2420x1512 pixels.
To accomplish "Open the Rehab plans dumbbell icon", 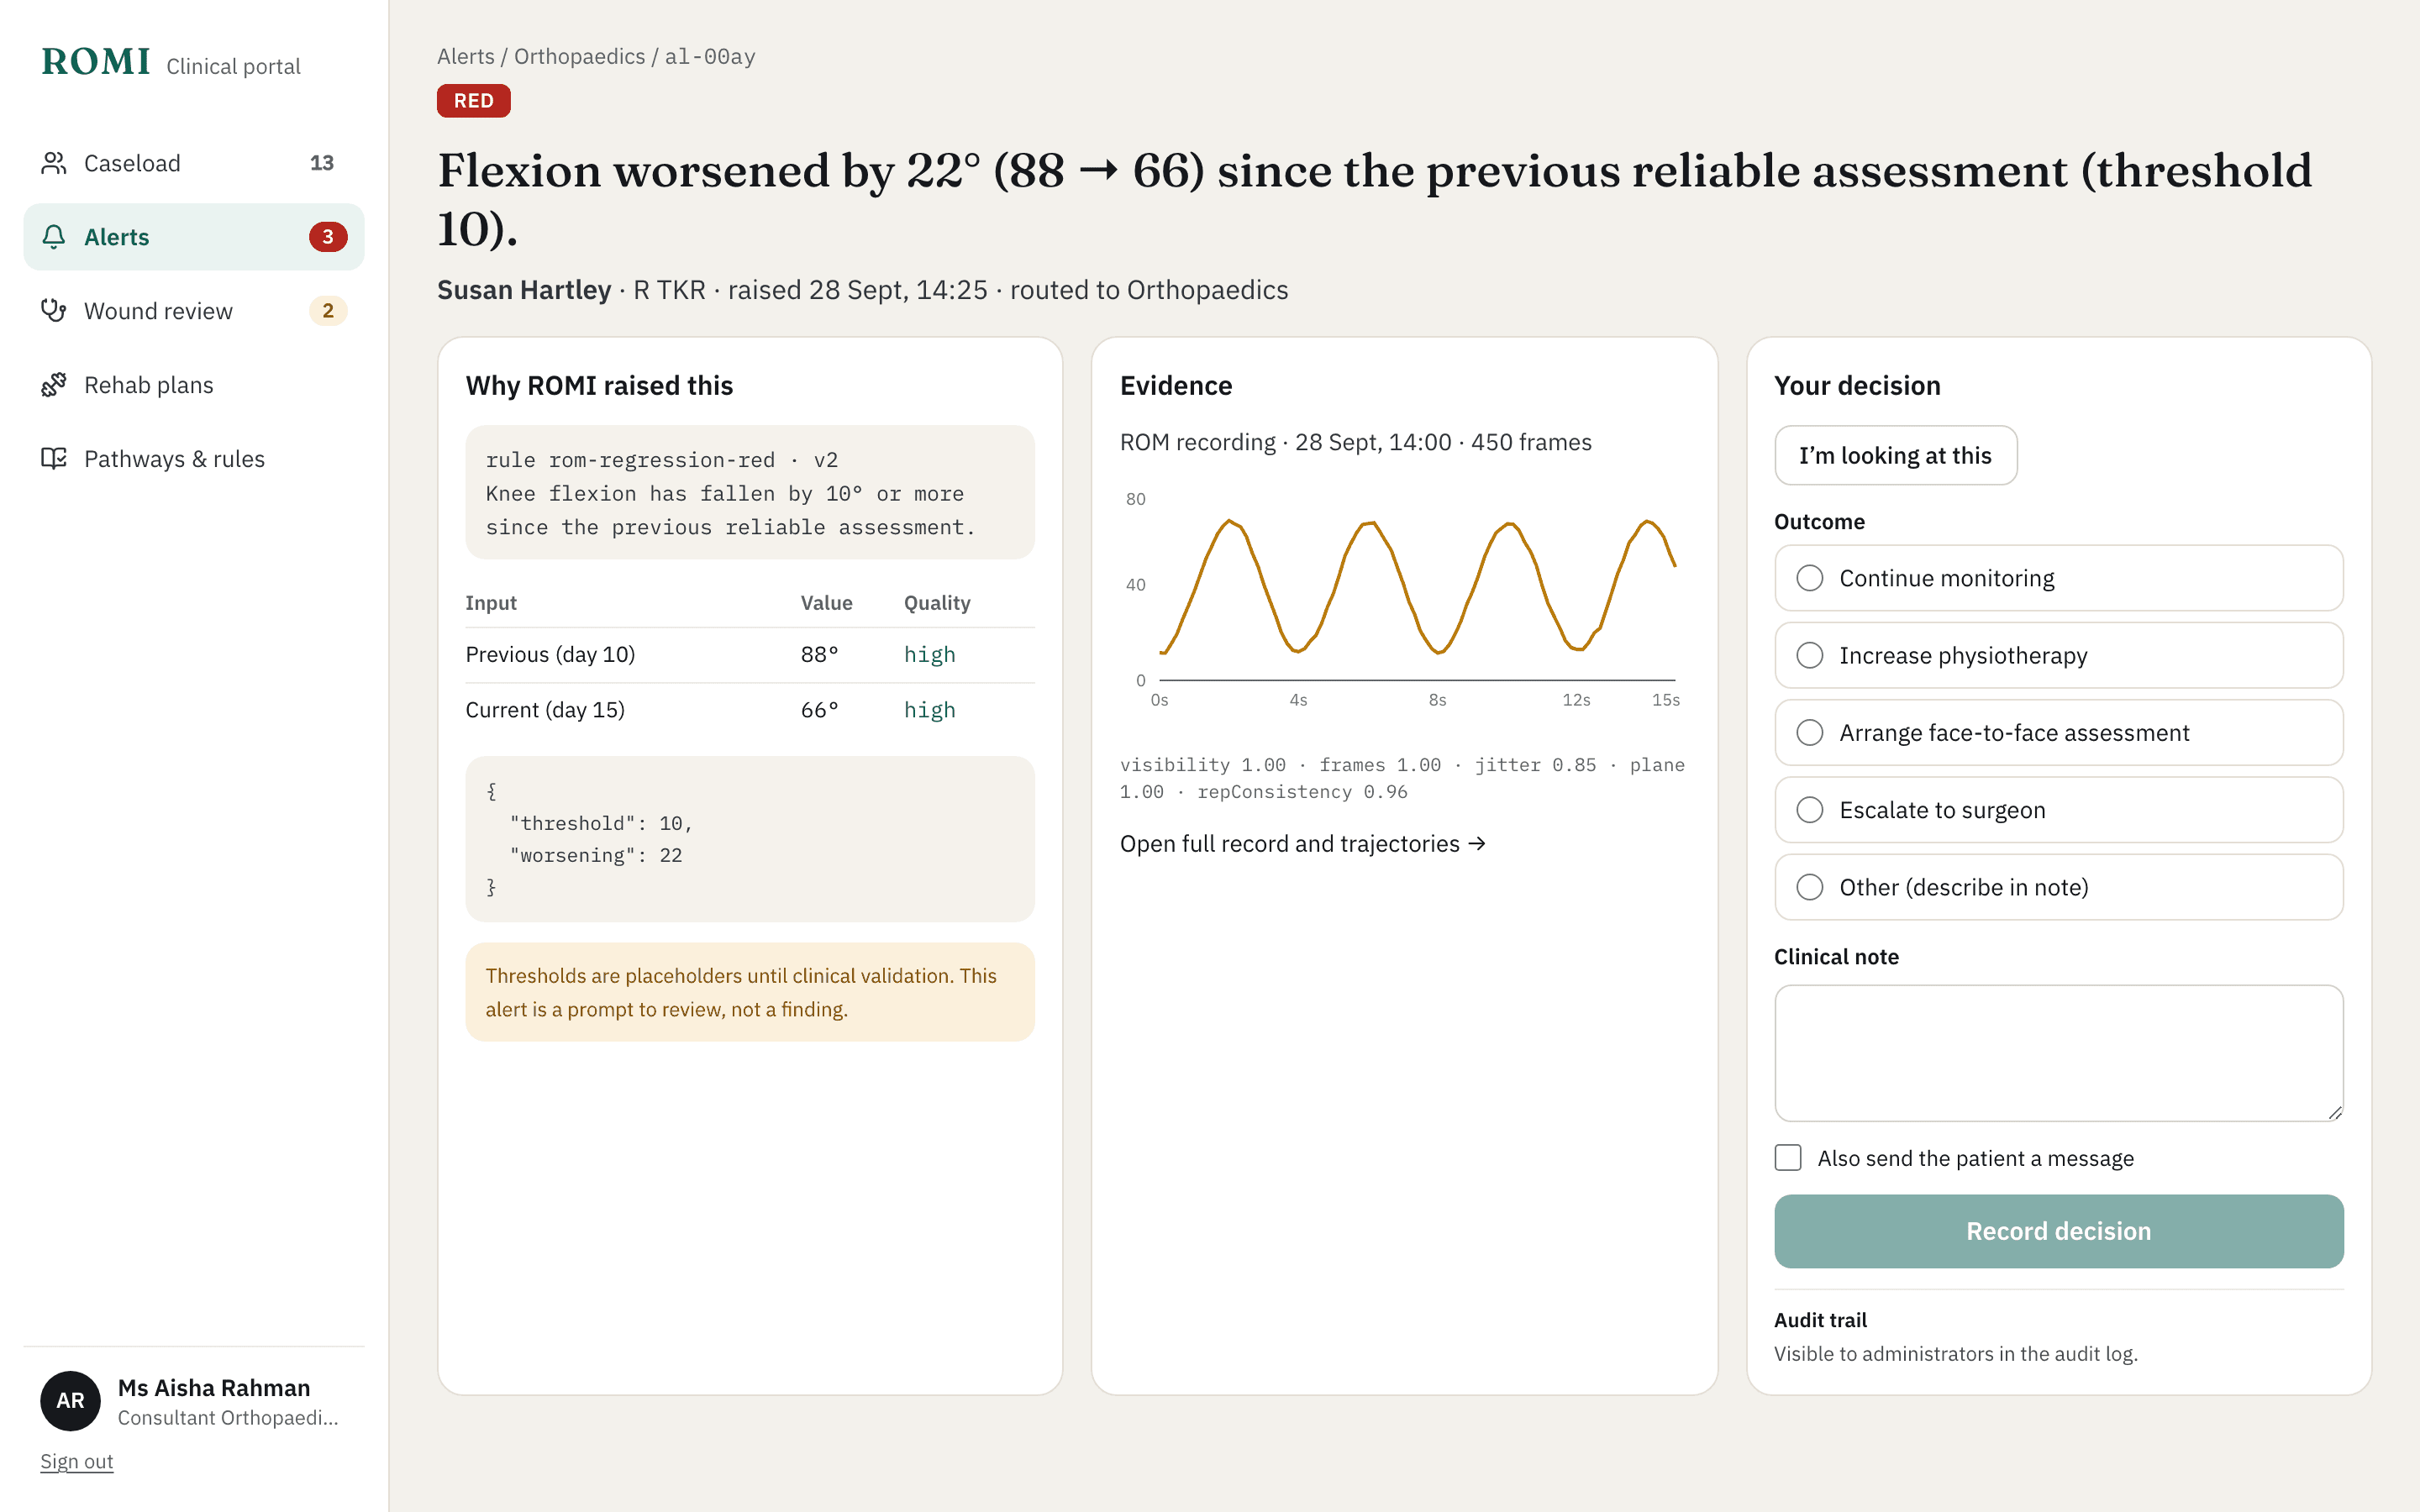I will coord(54,385).
